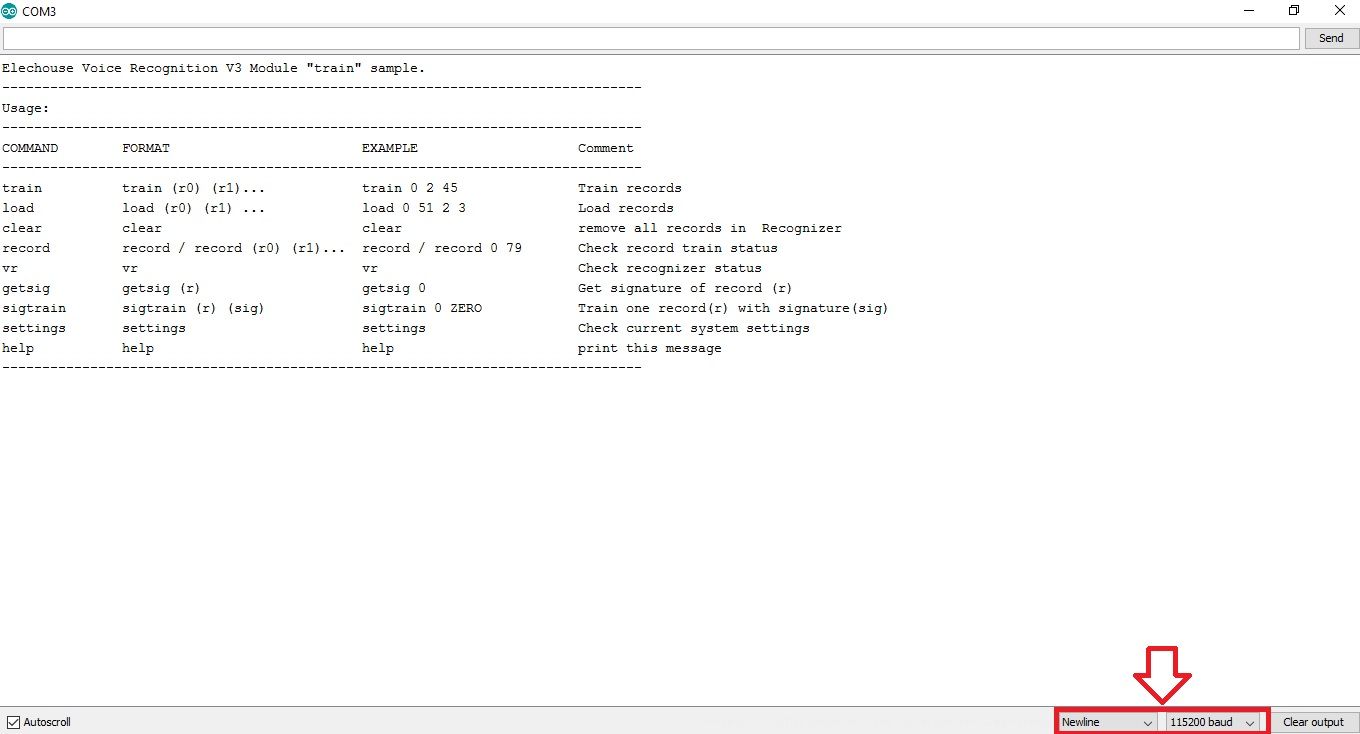1360x734 pixels.
Task: Click the 'sigtrain 0 ZERO' example text
Action: (421, 308)
